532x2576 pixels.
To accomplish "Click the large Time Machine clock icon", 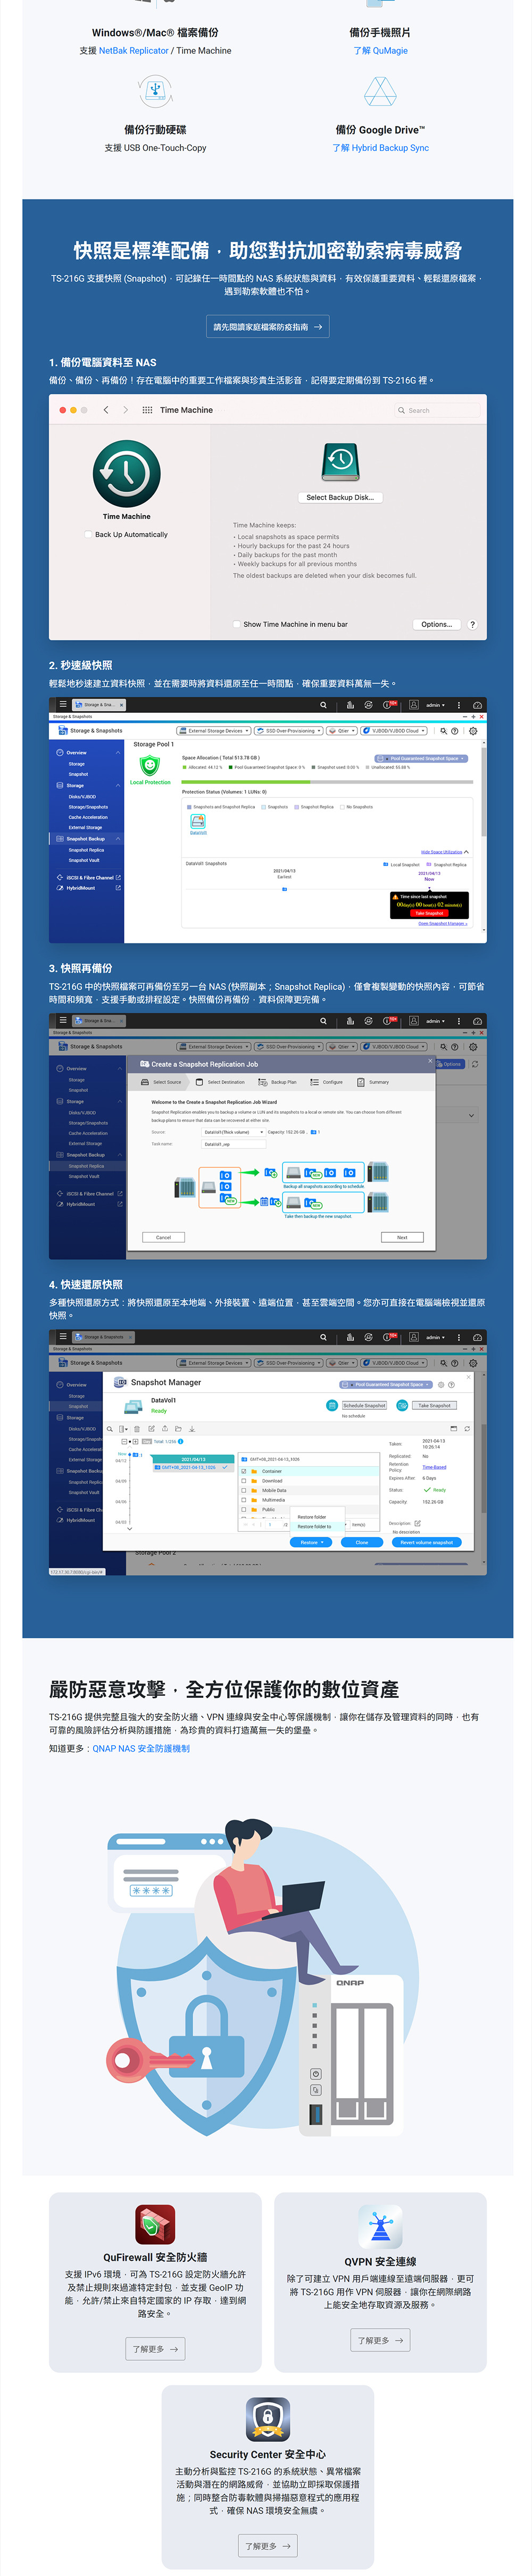I will tap(126, 473).
